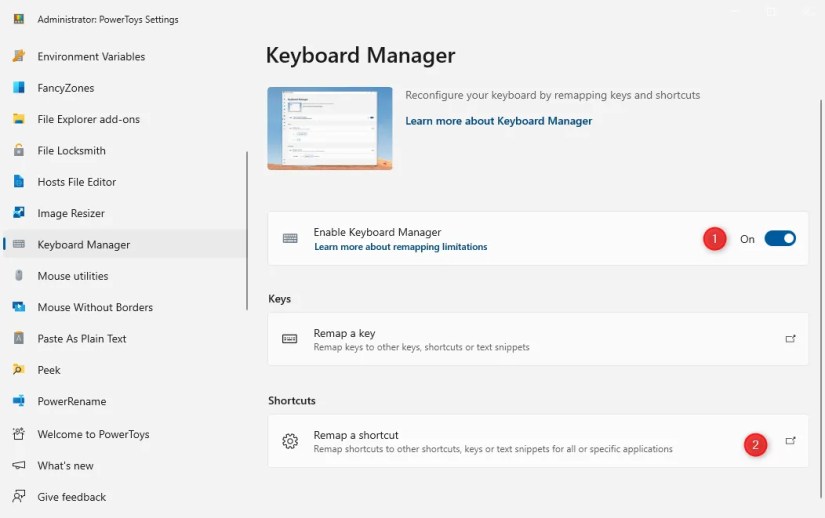Image resolution: width=825 pixels, height=518 pixels.
Task: Click the sidebar vertical scrollbar
Action: [246, 230]
